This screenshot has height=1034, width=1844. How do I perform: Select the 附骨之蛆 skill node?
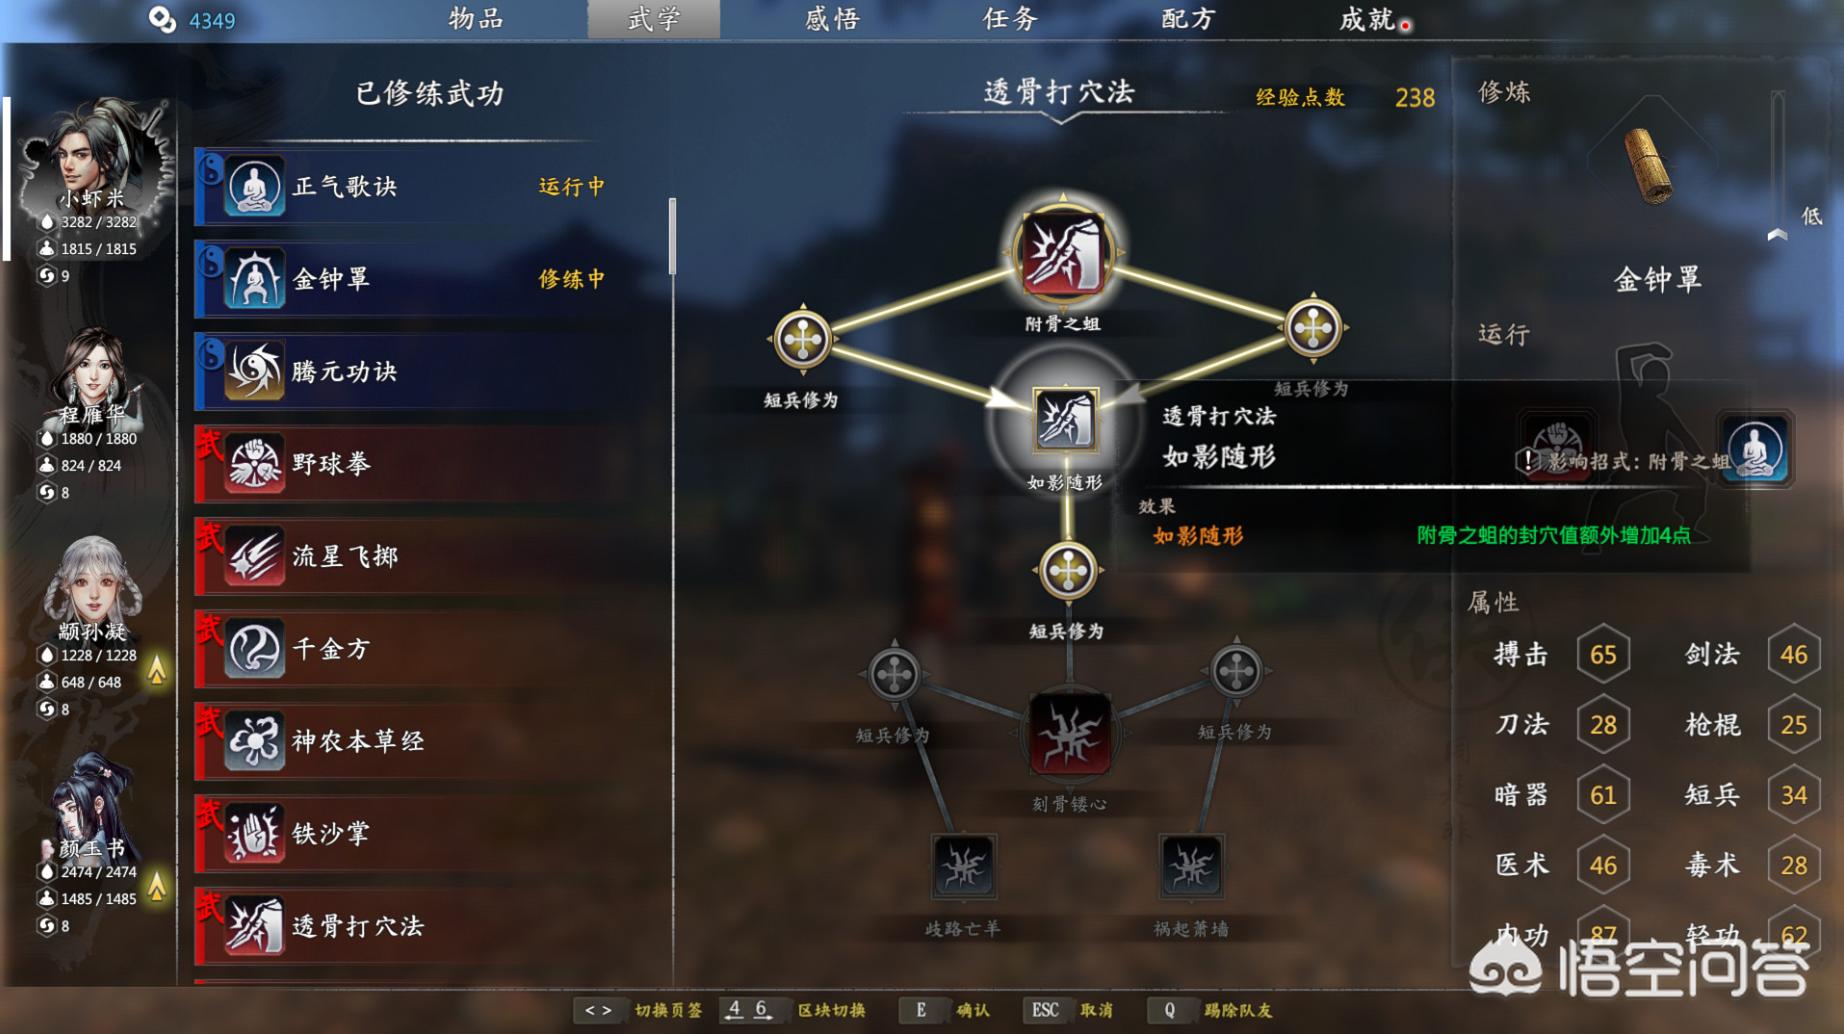click(x=1063, y=253)
